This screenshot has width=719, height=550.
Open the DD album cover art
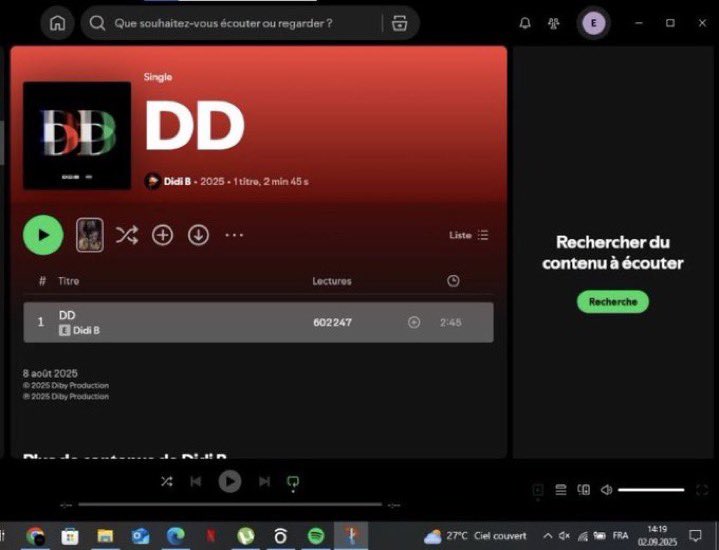click(x=77, y=136)
